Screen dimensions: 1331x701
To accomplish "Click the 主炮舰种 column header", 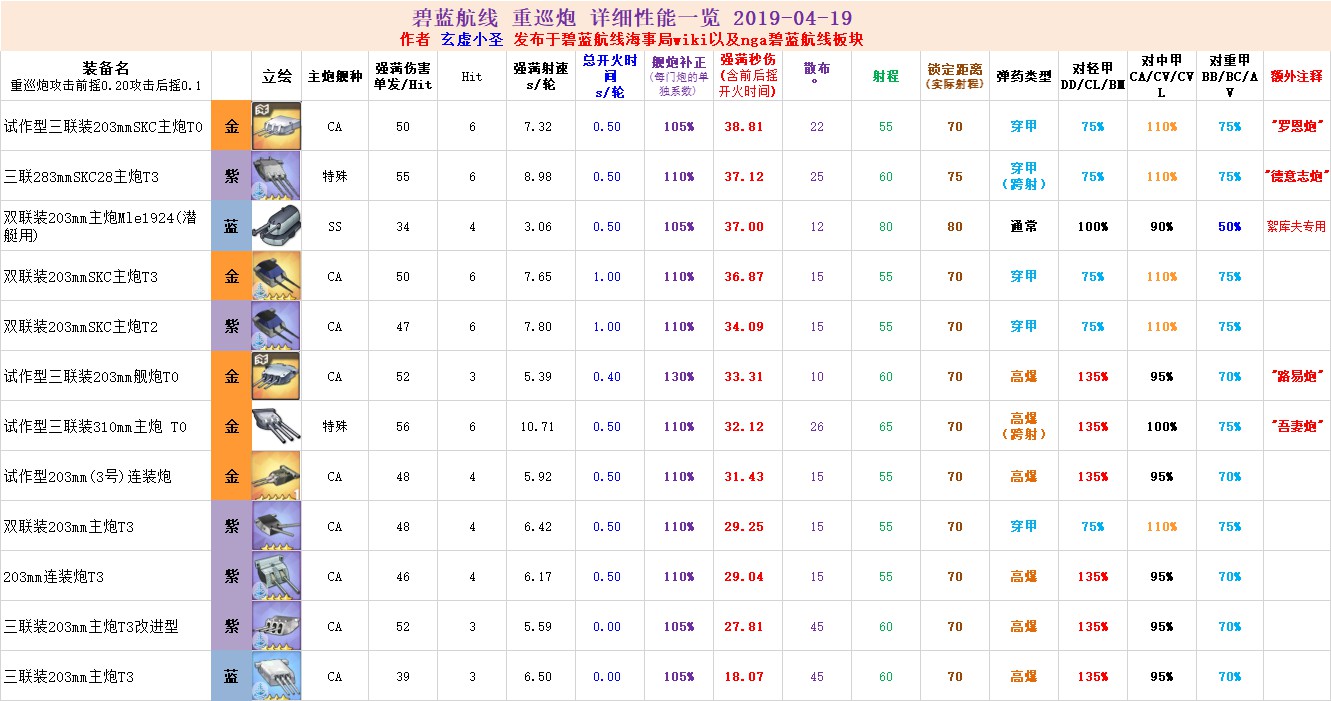I will click(x=334, y=76).
